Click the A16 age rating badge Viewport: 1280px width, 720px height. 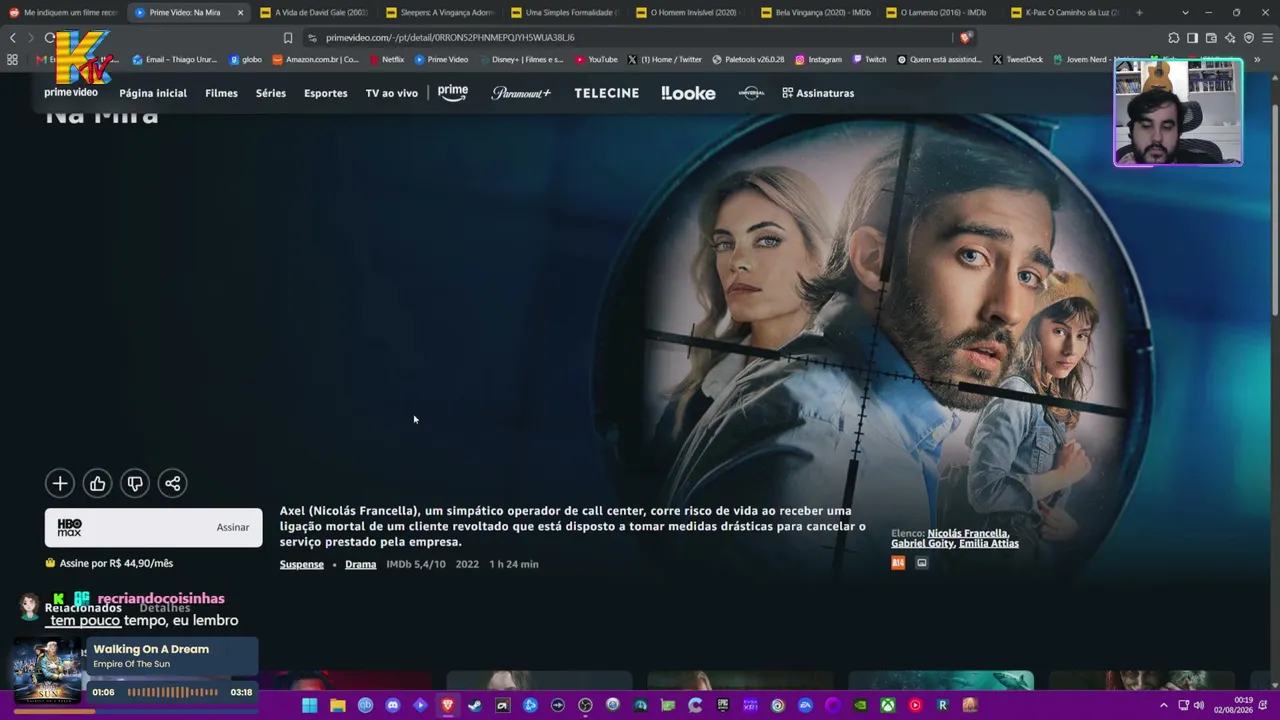click(x=898, y=563)
